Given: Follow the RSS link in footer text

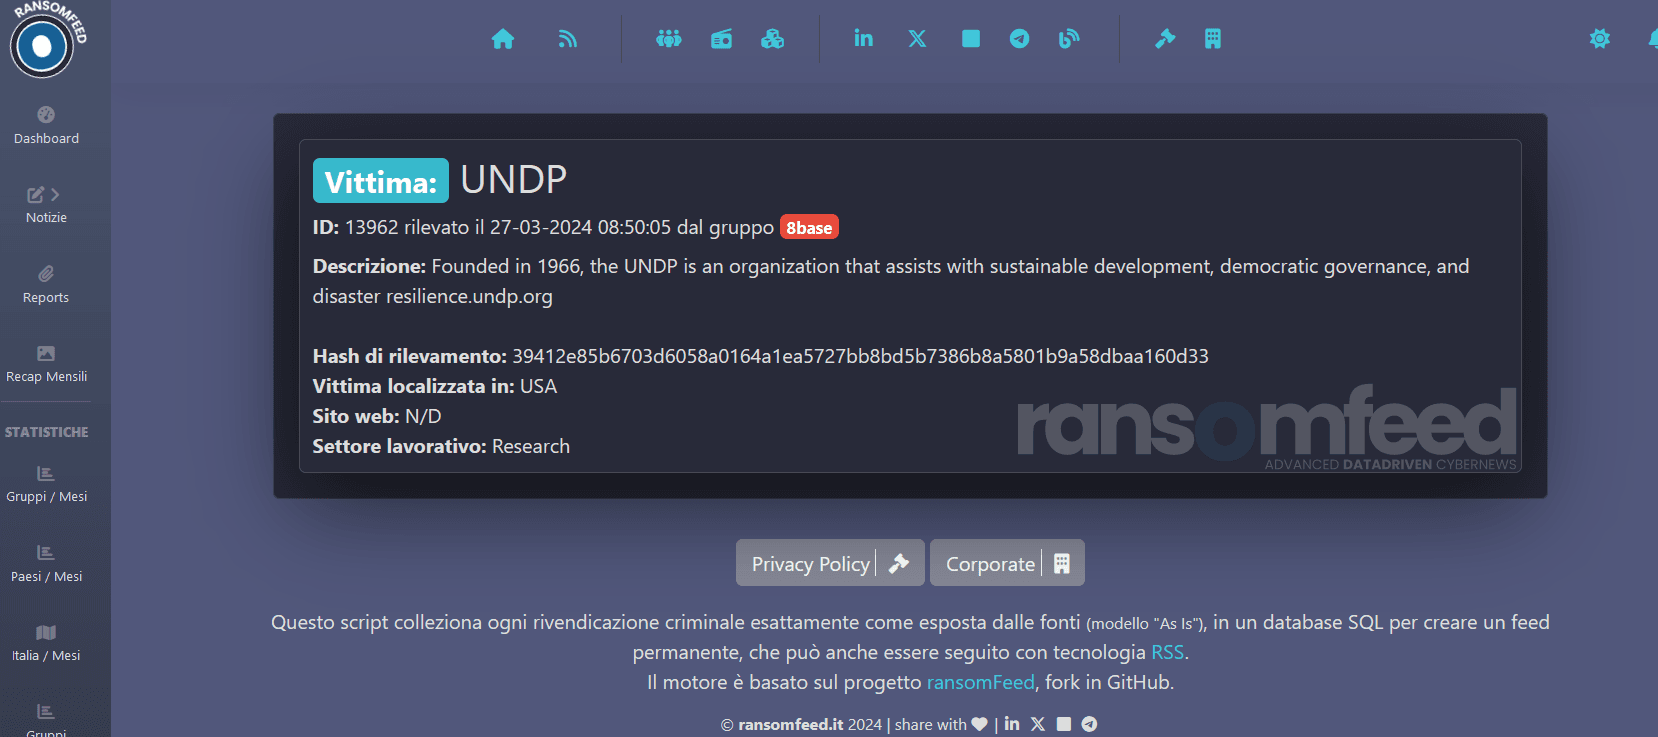Looking at the screenshot, I should pyautogui.click(x=1167, y=652).
